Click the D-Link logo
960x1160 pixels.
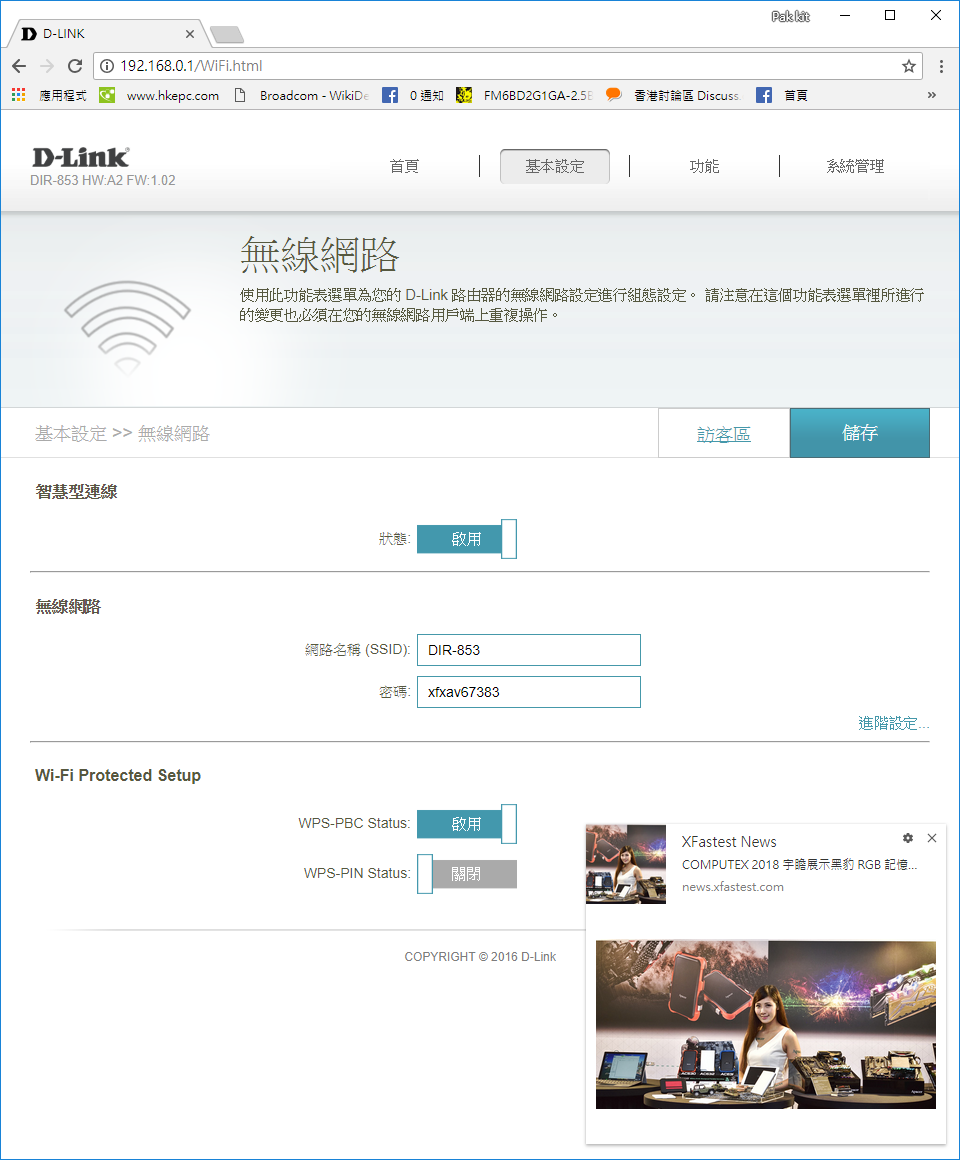click(81, 157)
